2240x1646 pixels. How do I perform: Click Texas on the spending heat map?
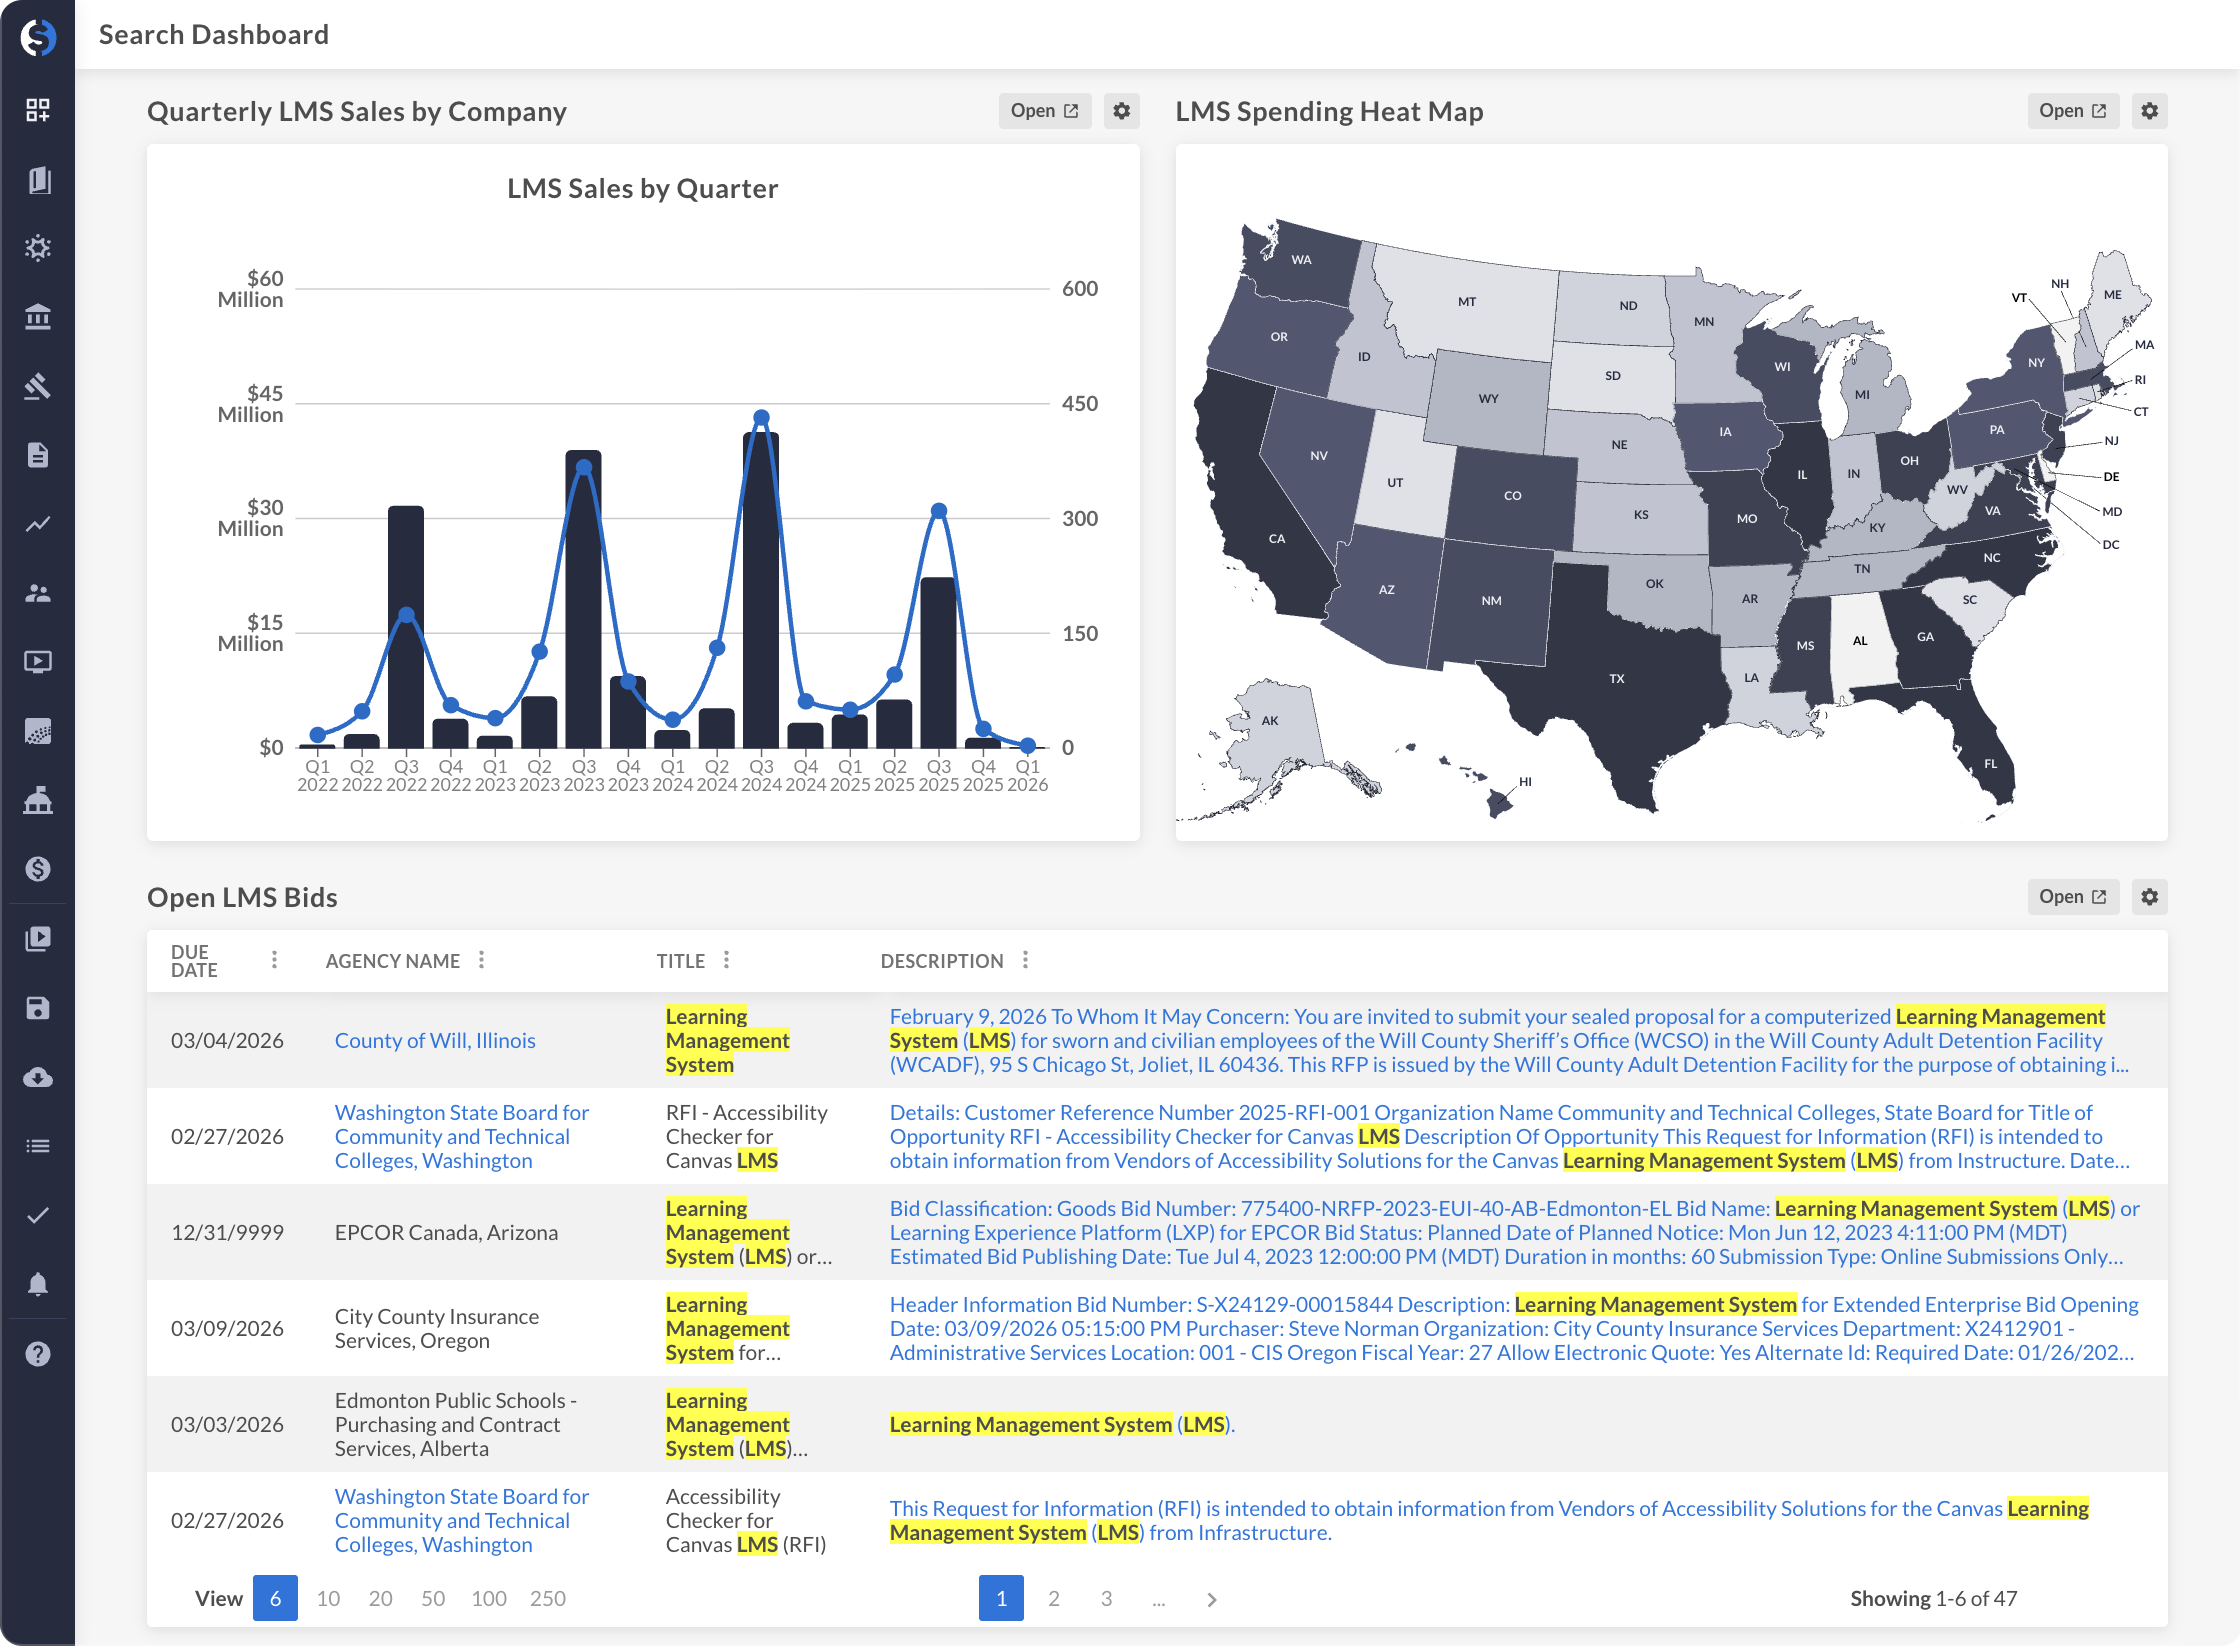[1617, 678]
